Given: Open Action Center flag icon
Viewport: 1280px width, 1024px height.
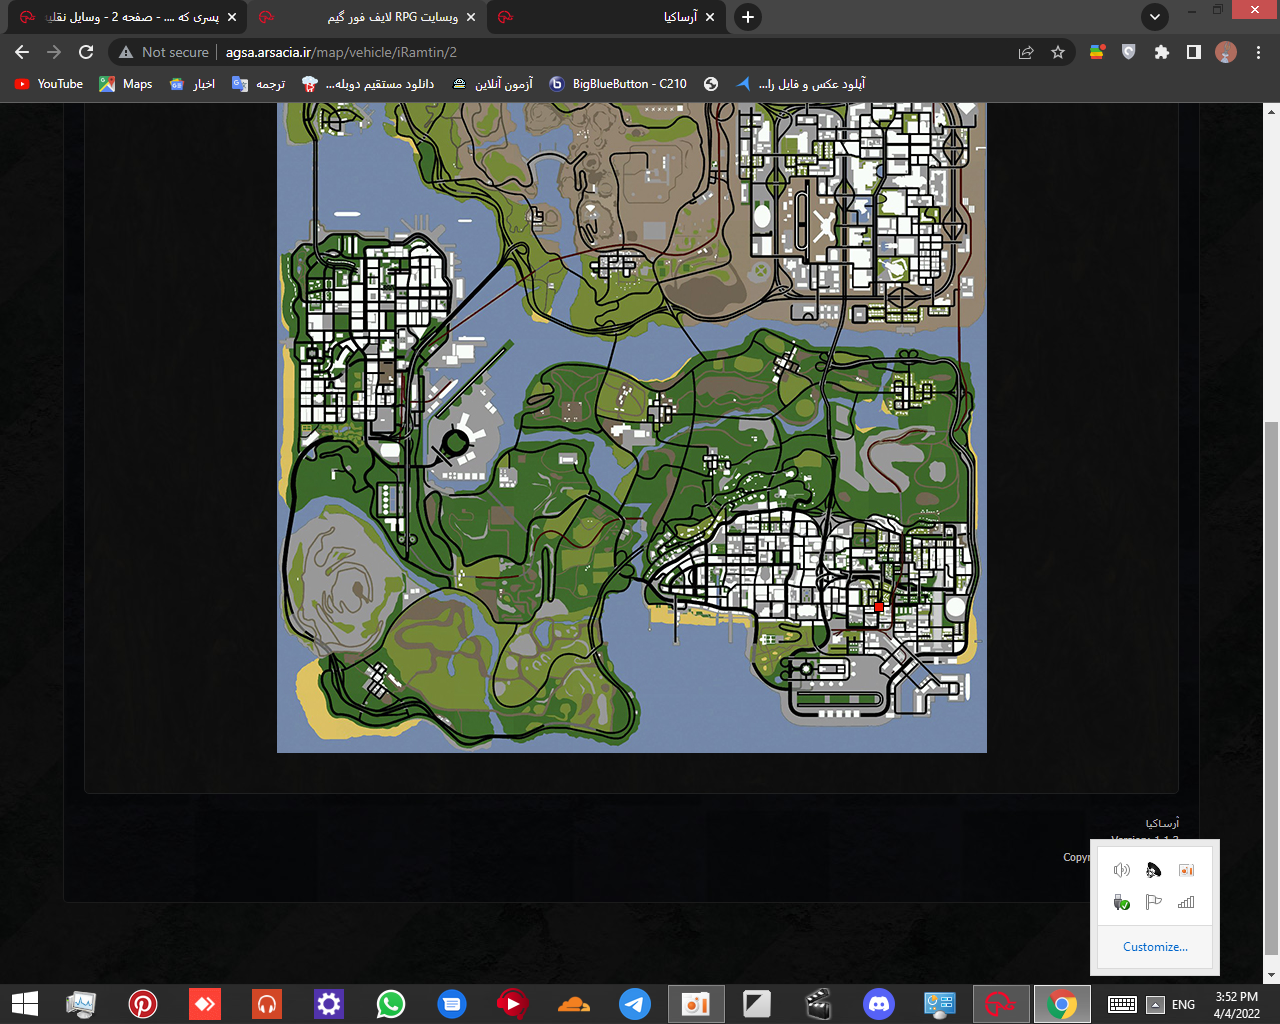Looking at the screenshot, I should click(x=1154, y=902).
